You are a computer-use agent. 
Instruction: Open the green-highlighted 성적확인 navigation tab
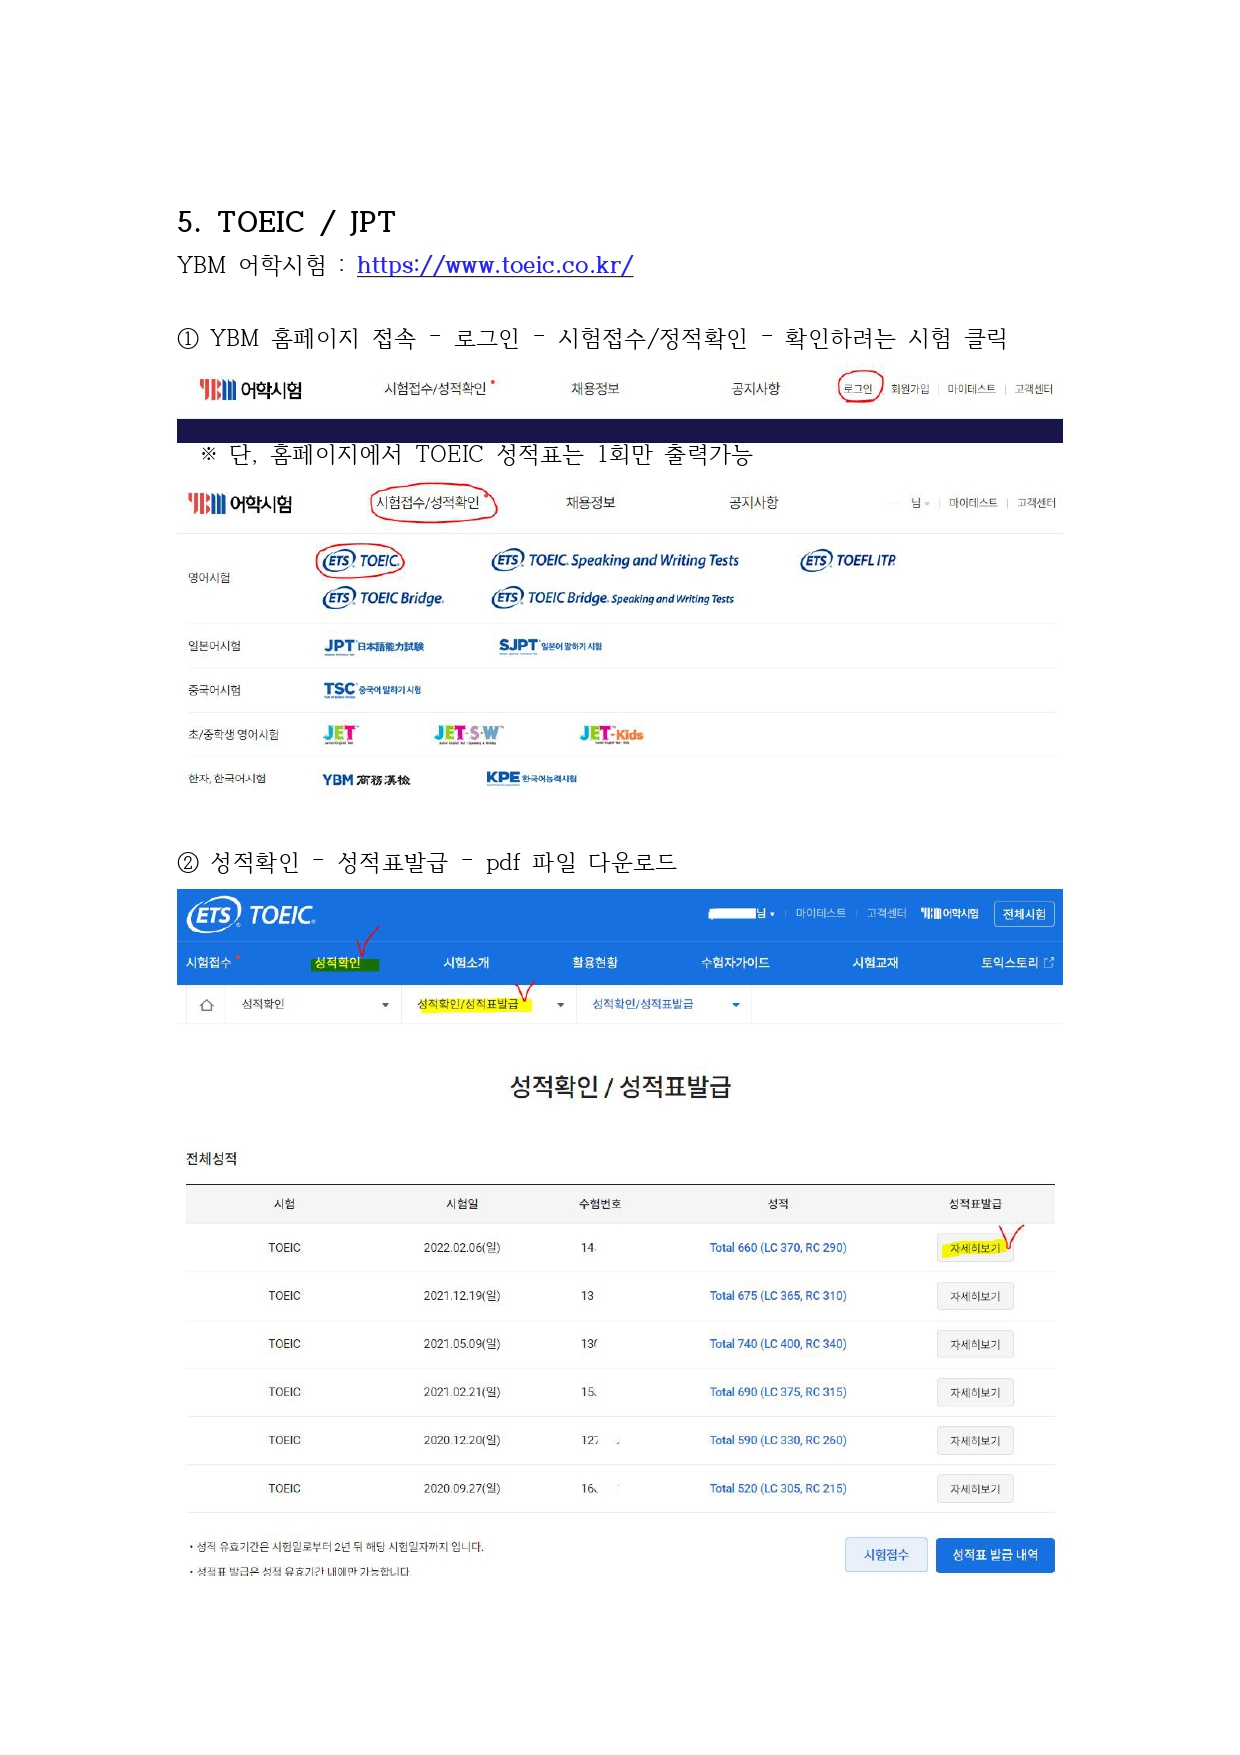337,963
